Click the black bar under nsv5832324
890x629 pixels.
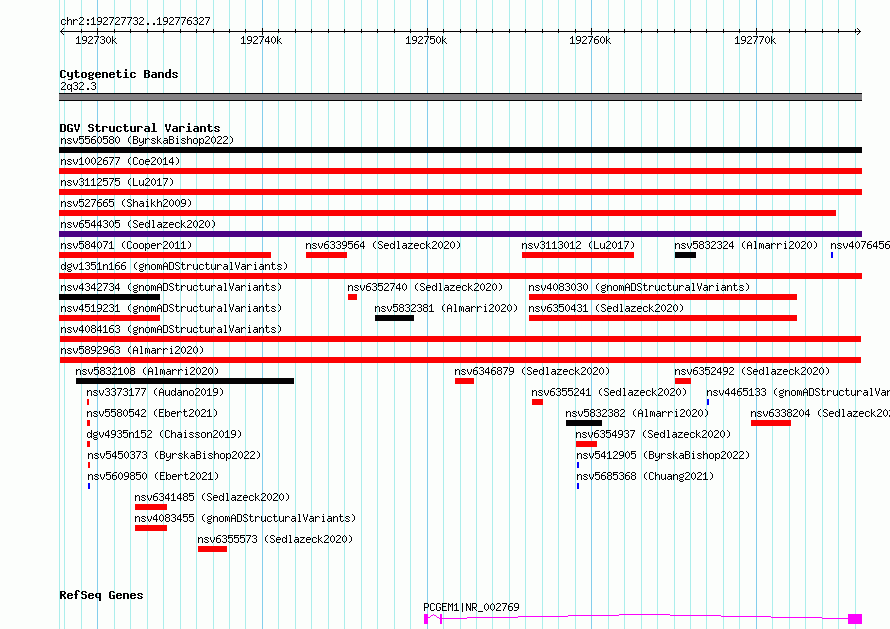click(685, 255)
